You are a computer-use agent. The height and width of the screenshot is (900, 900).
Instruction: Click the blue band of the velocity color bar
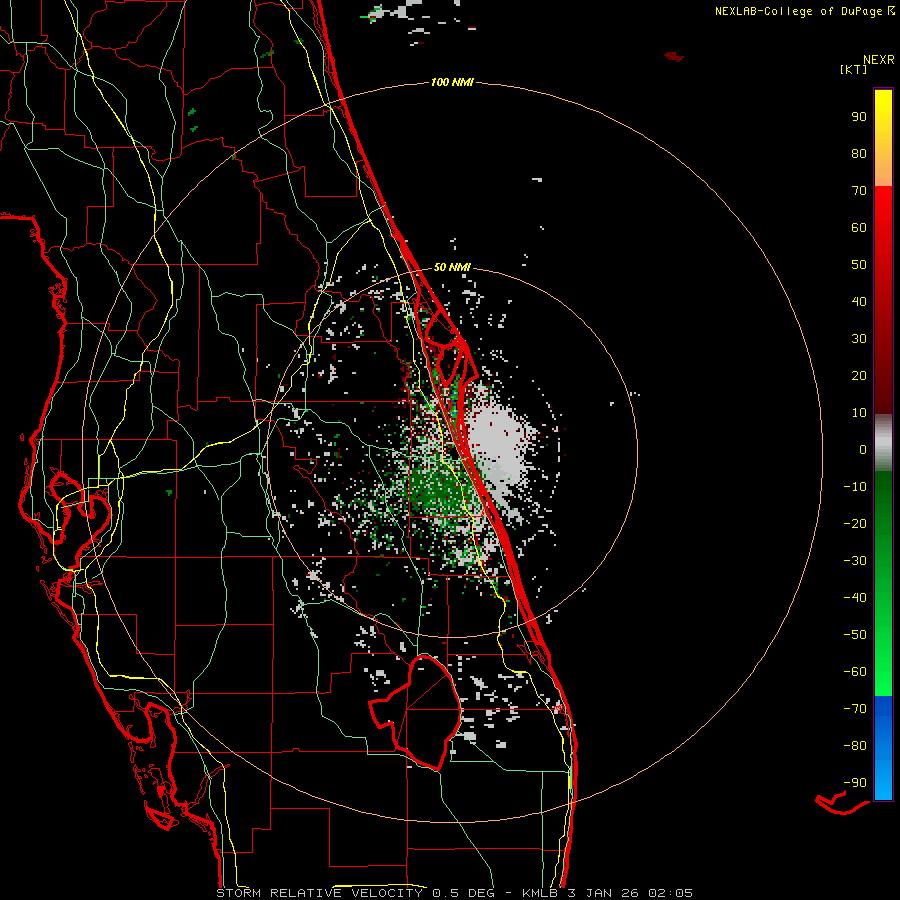[x=883, y=748]
